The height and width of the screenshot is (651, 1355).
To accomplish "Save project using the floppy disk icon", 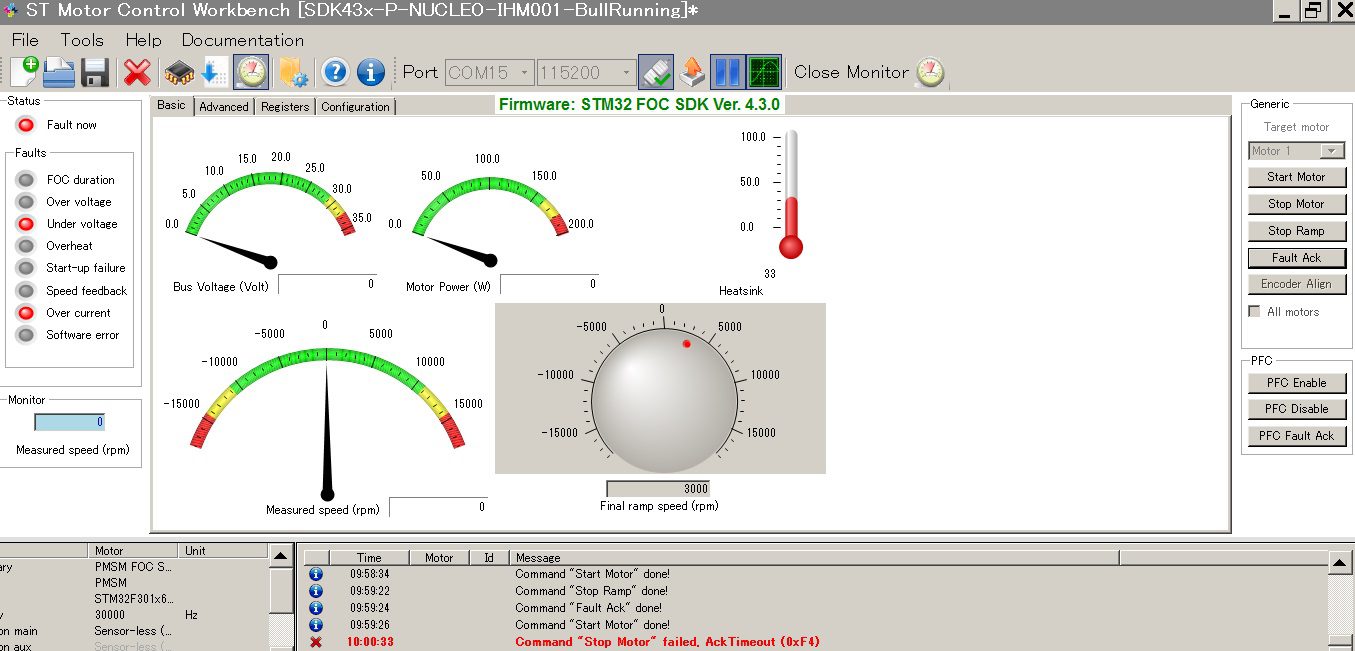I will pyautogui.click(x=95, y=72).
